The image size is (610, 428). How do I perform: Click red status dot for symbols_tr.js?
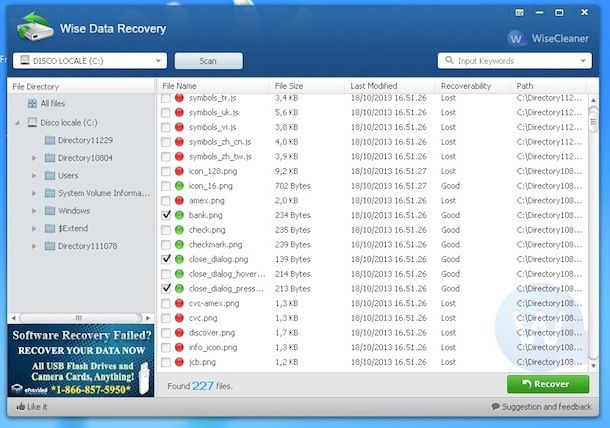pyautogui.click(x=179, y=98)
